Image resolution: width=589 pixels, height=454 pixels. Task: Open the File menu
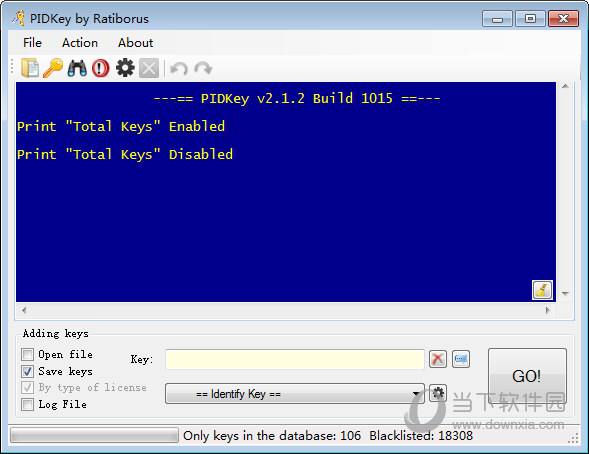pyautogui.click(x=32, y=42)
